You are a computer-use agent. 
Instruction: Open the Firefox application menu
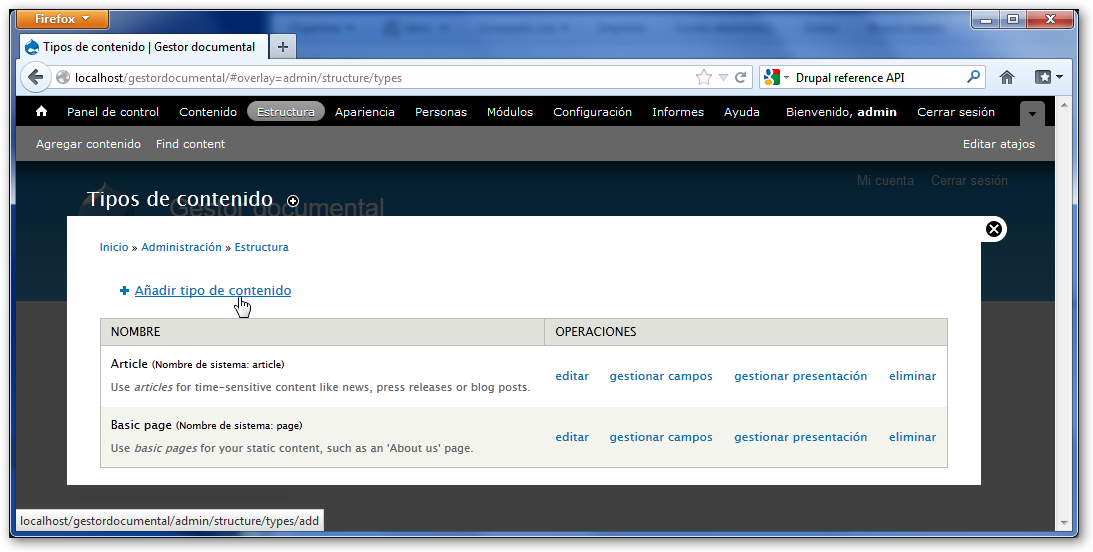63,19
